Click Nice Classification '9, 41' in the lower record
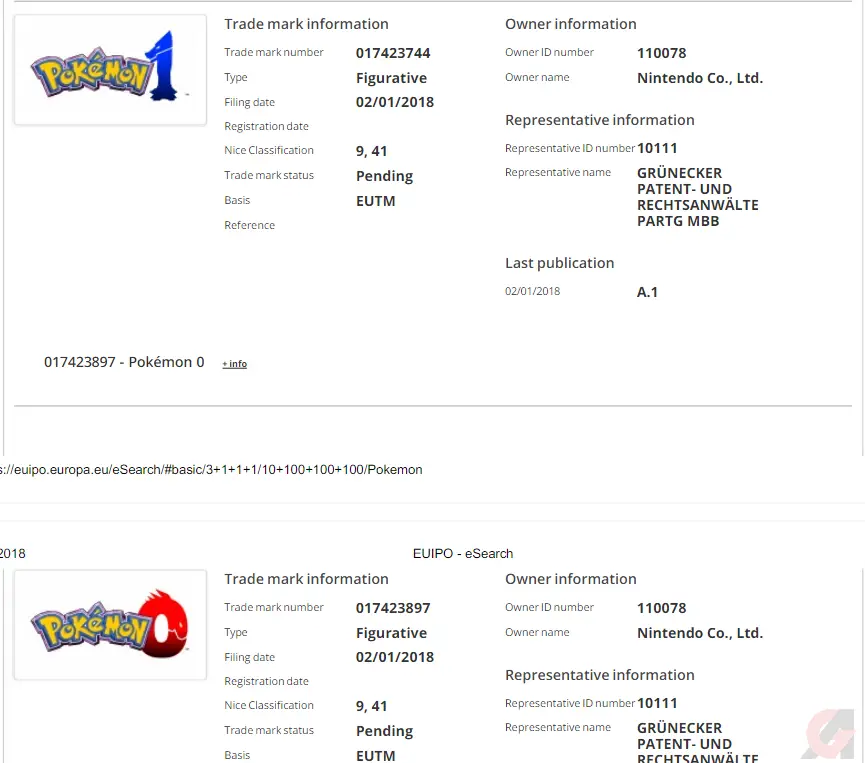 coord(371,706)
